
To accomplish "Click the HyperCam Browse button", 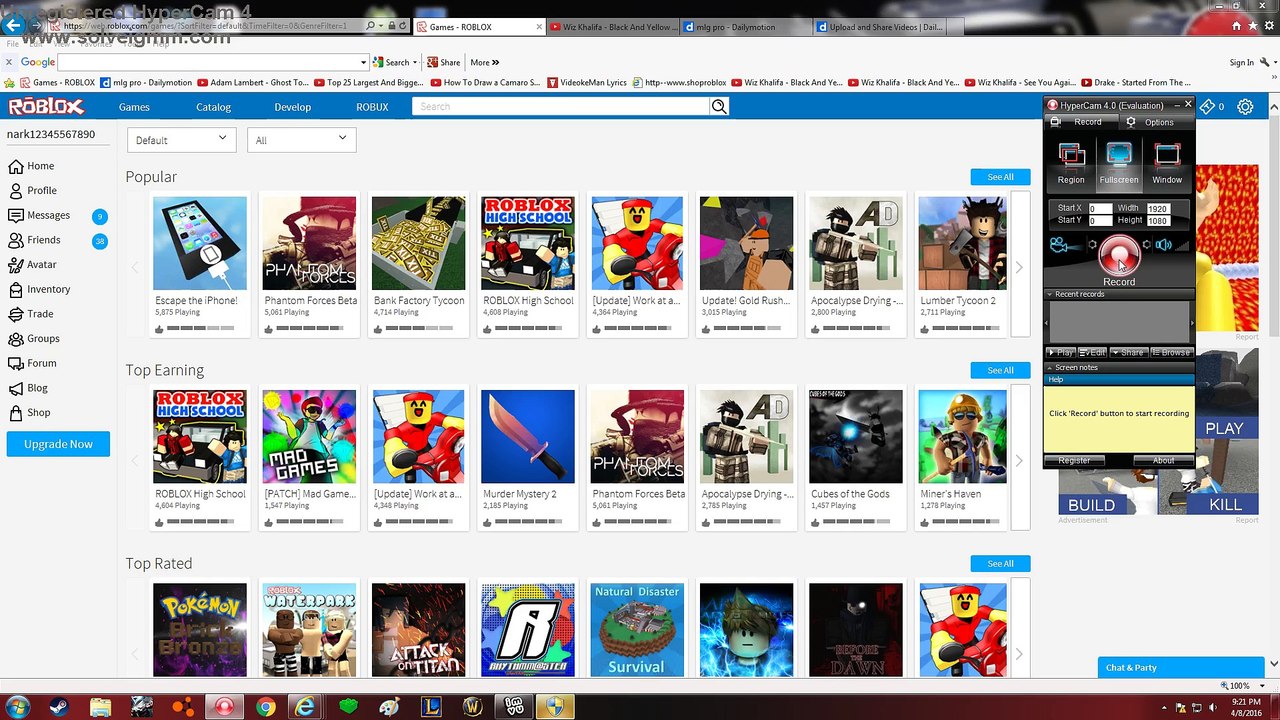I will (x=1171, y=352).
